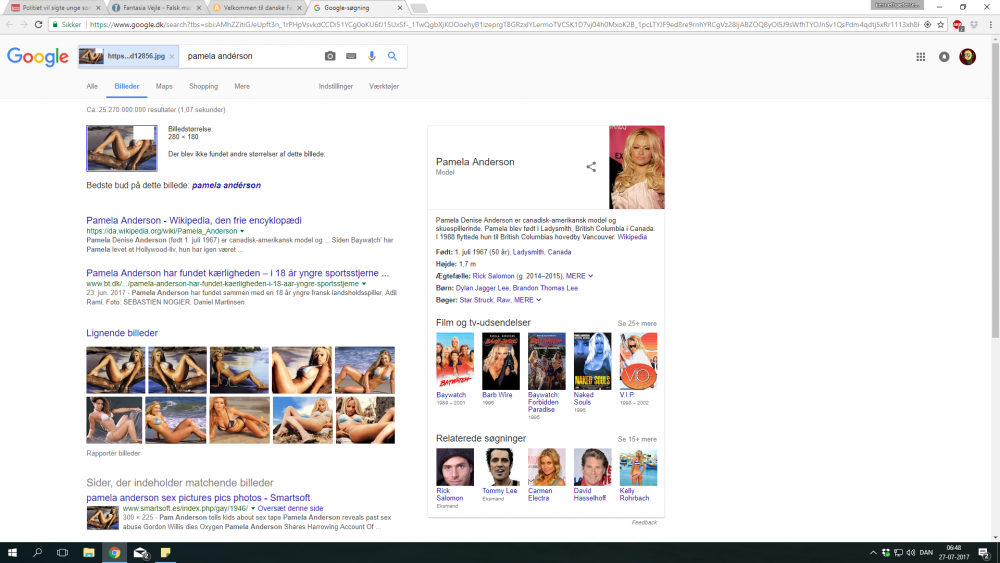Image resolution: width=1000 pixels, height=563 pixels.
Task: Click the red extension icon in toolbar
Action: coord(957,25)
